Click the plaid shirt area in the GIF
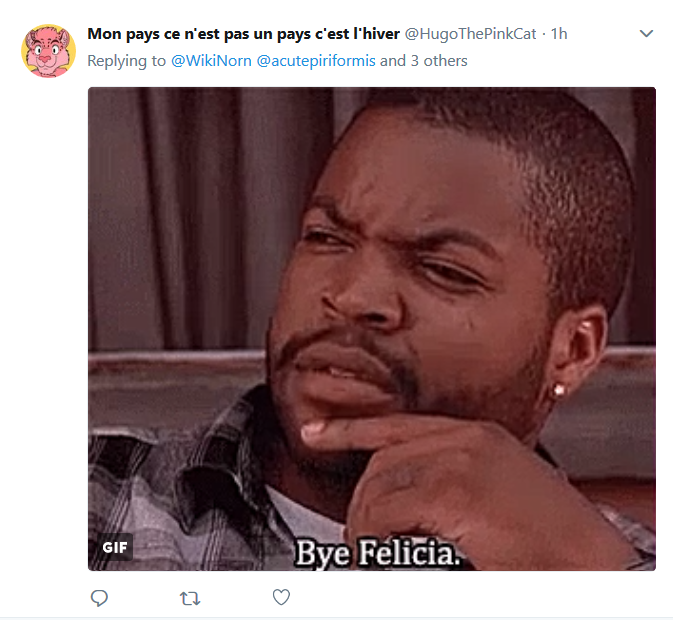Viewport: 673px width, 620px height. click(180, 485)
